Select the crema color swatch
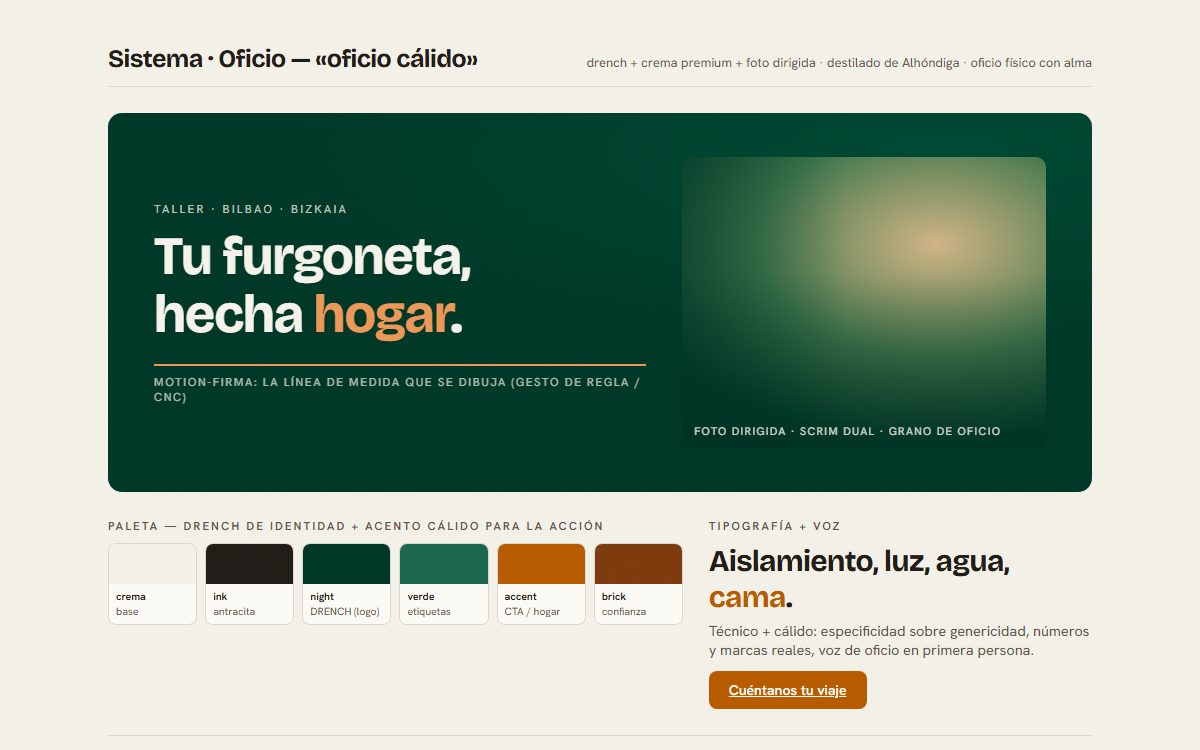Screen dimensions: 1200x750 (152, 584)
